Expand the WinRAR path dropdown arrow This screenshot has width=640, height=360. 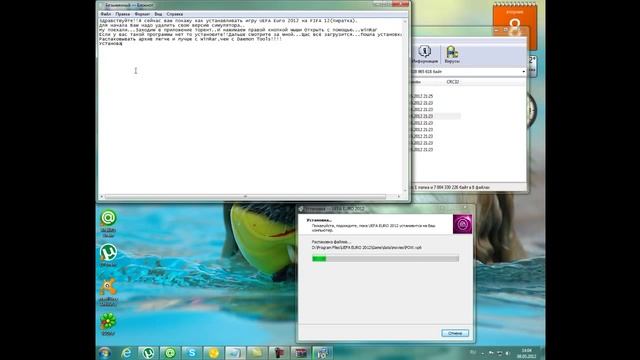point(524,72)
